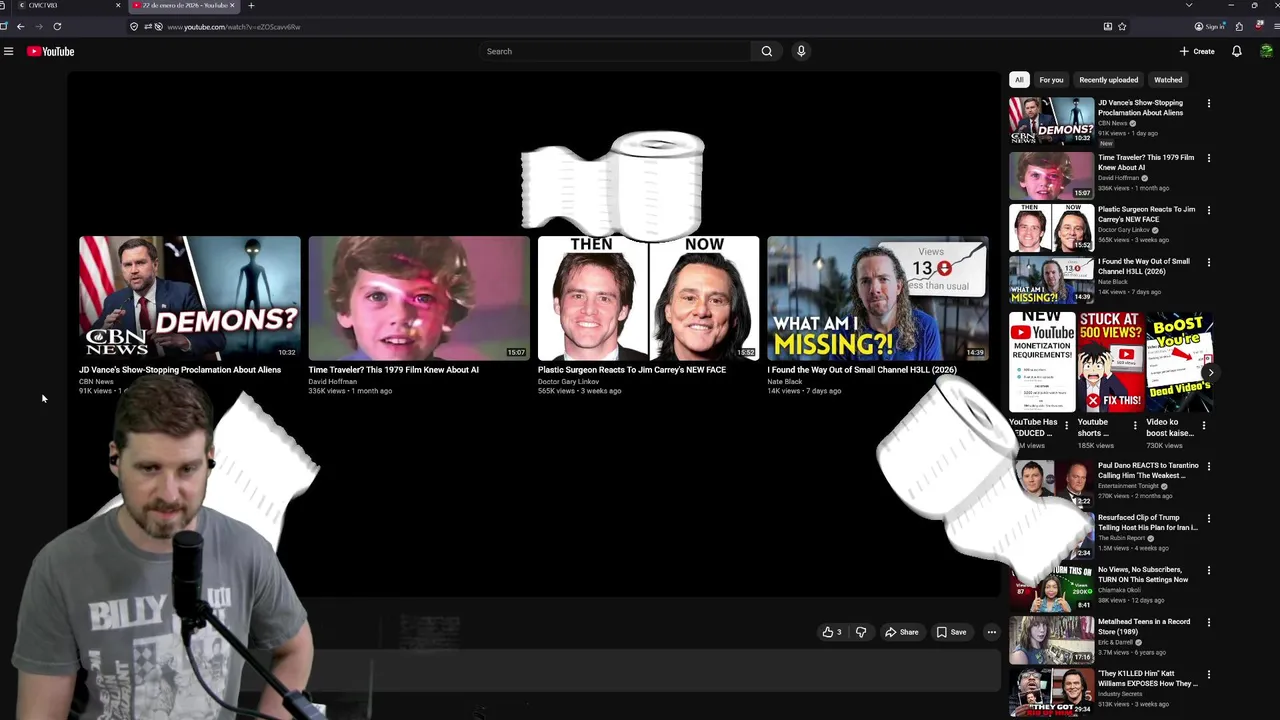Viewport: 1280px width, 720px height.
Task: Open Jim Carrey THEN NOW end-screen thumbnail
Action: 648,298
